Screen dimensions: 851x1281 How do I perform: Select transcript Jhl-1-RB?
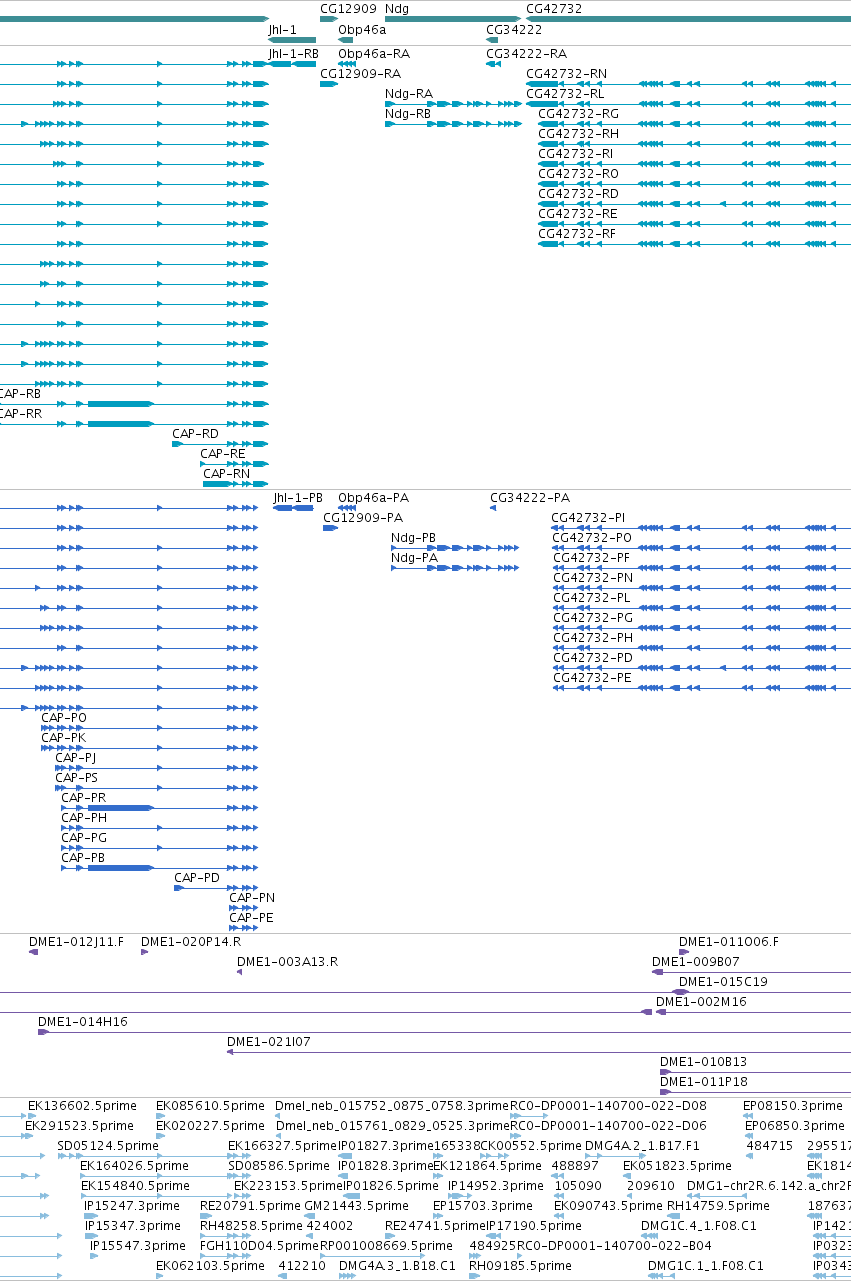click(293, 53)
